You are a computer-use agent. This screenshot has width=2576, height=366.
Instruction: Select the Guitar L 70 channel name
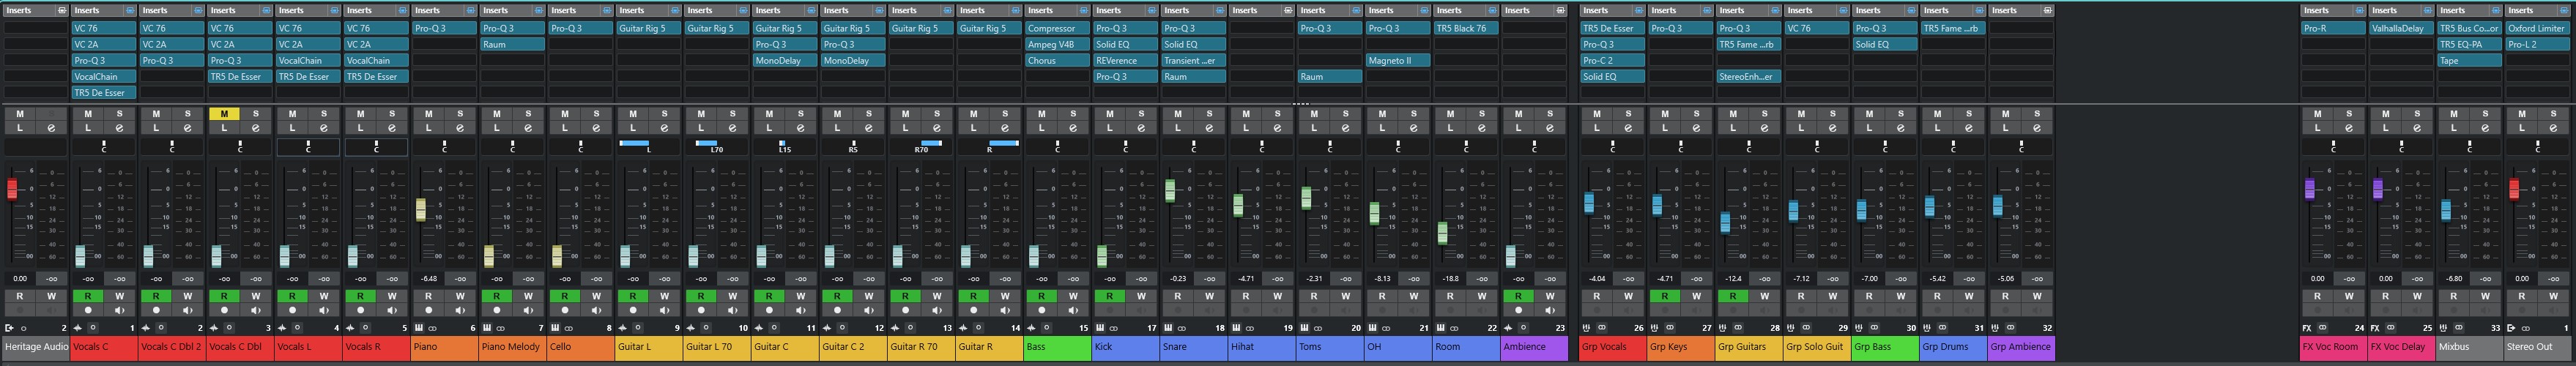714,347
